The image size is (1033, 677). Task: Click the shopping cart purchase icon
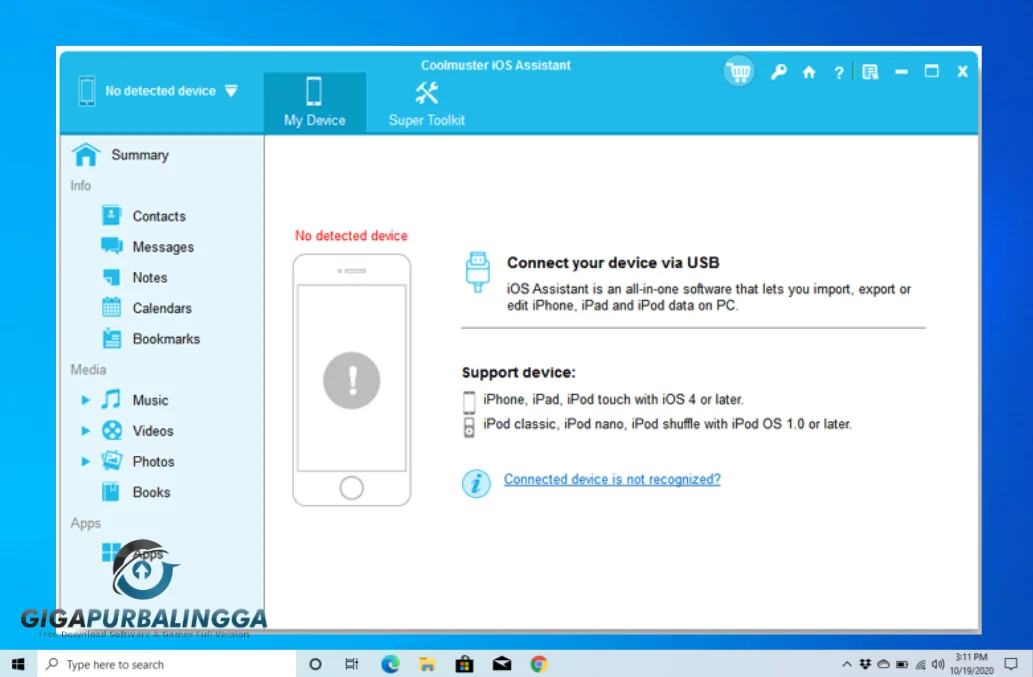pyautogui.click(x=739, y=72)
